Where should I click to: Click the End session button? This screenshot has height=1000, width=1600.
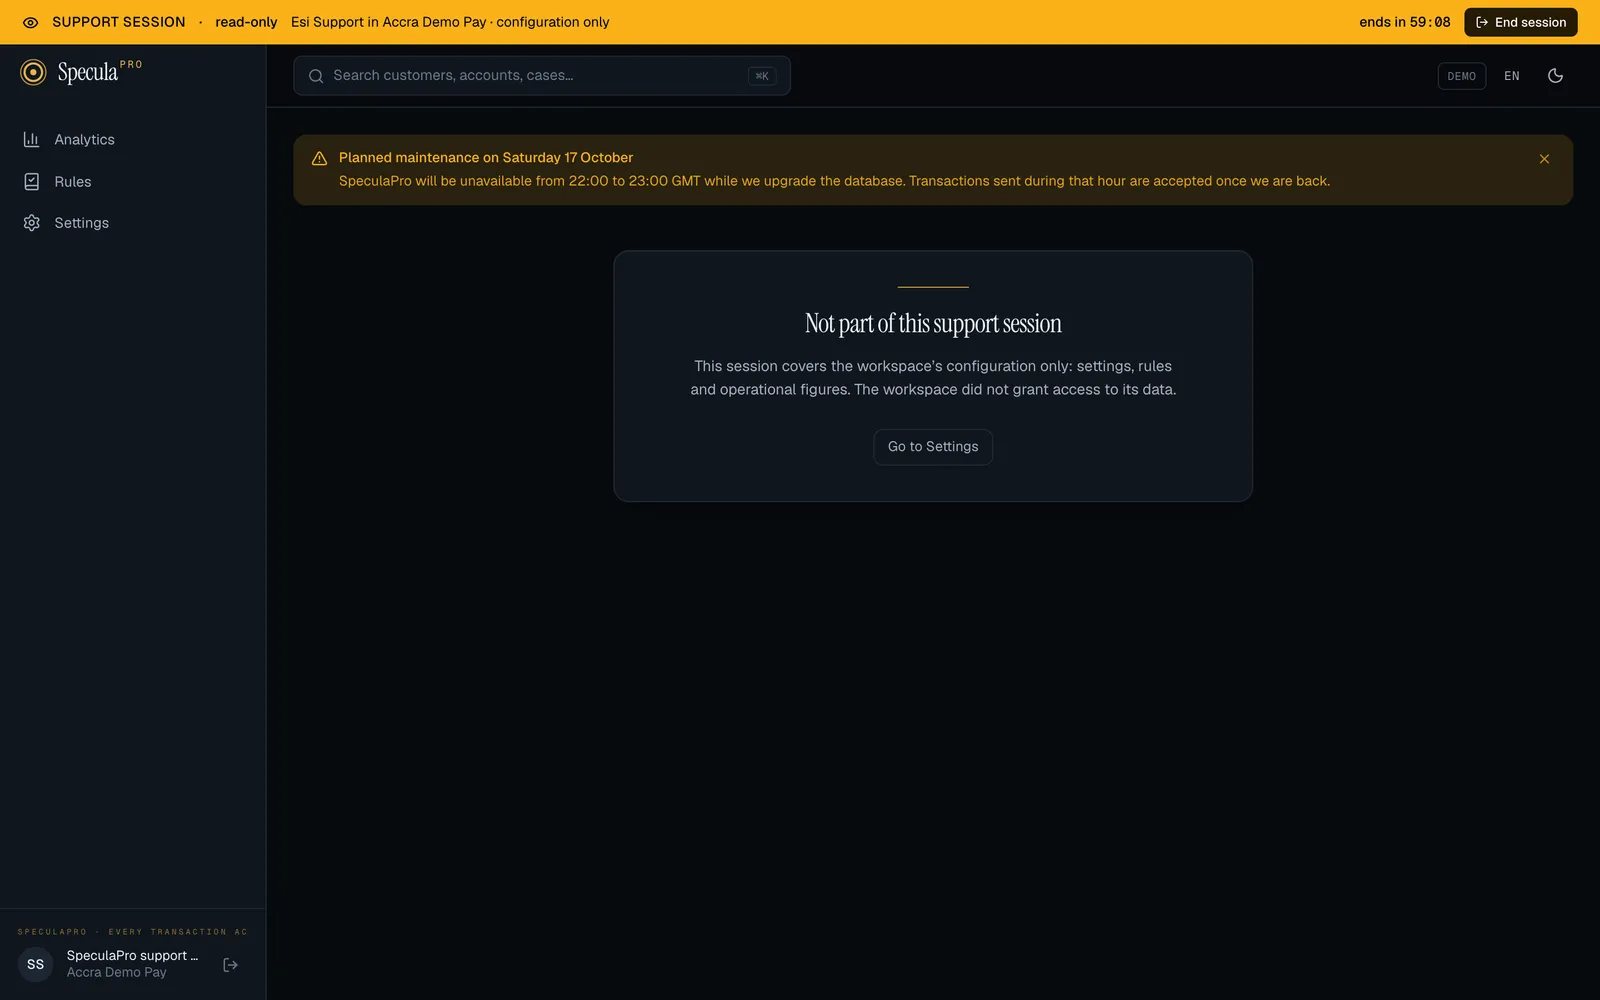coord(1521,22)
